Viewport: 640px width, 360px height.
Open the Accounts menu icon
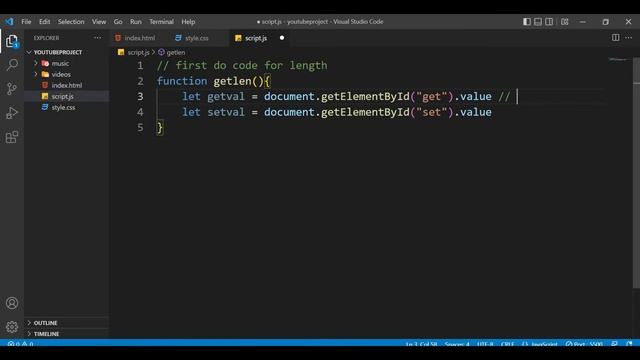tap(12, 303)
